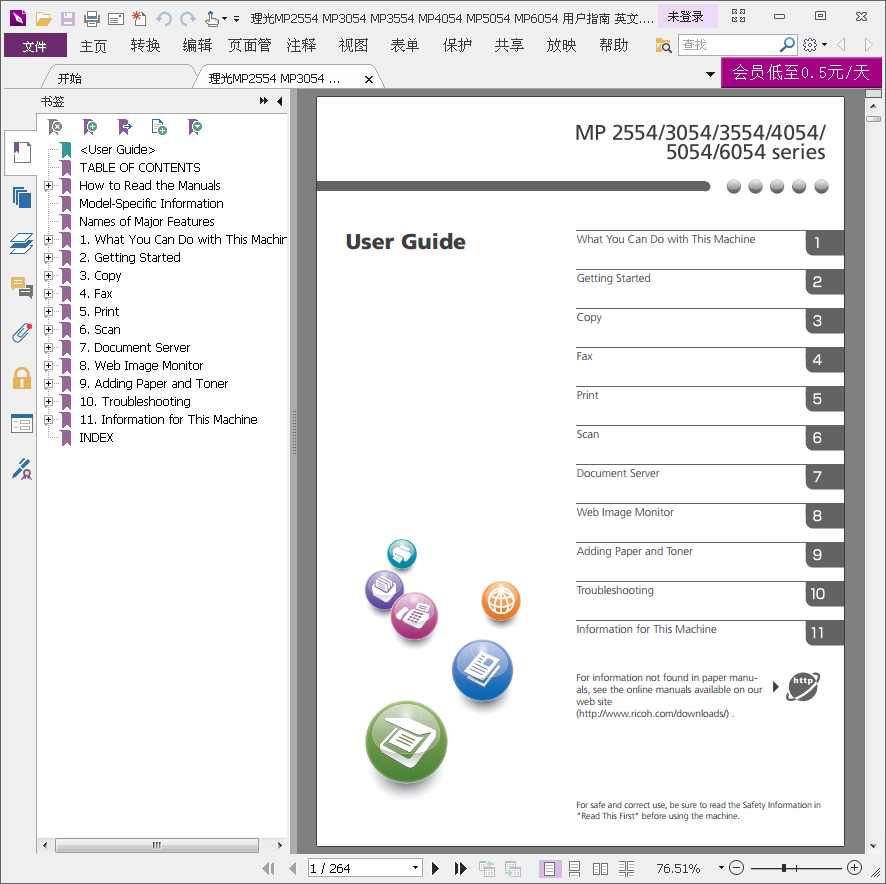Select the hand tool in the quick toolbar
886x884 pixels.
212,19
